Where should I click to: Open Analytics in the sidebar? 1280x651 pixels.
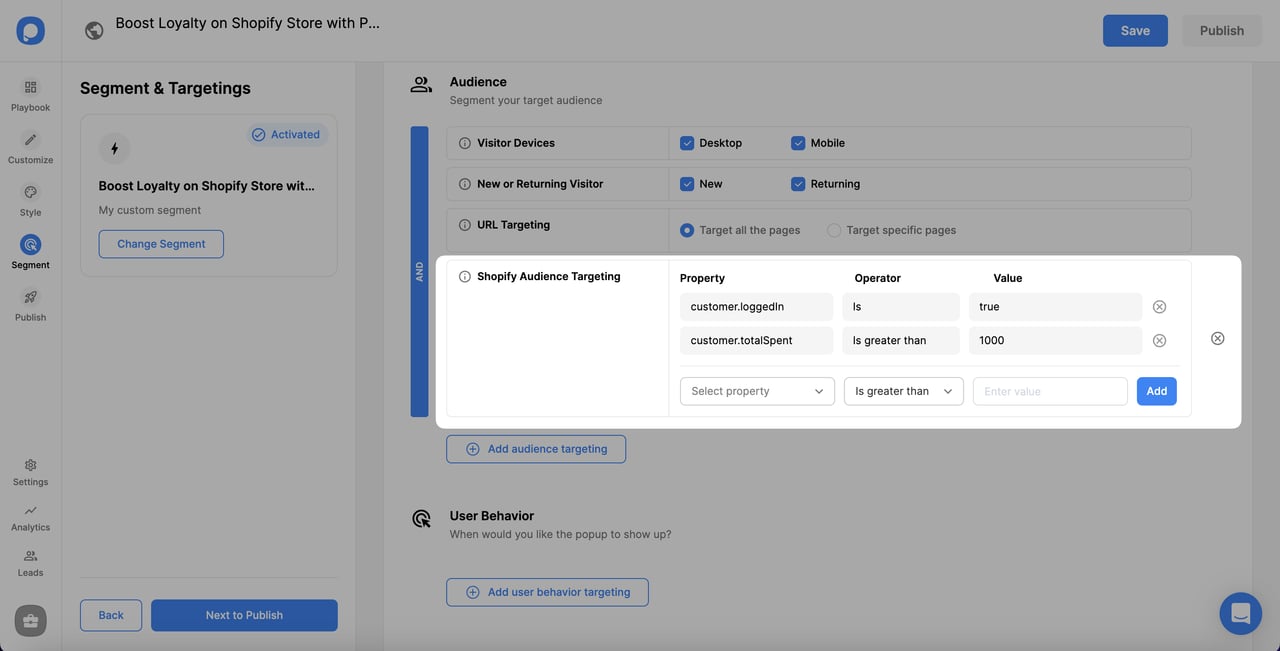pyautogui.click(x=30, y=517)
